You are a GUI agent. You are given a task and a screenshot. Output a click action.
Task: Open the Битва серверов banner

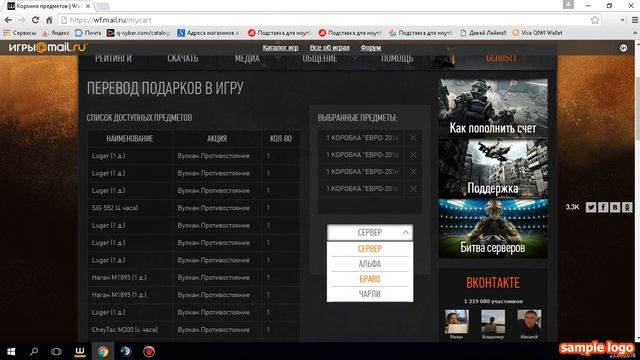(x=493, y=229)
